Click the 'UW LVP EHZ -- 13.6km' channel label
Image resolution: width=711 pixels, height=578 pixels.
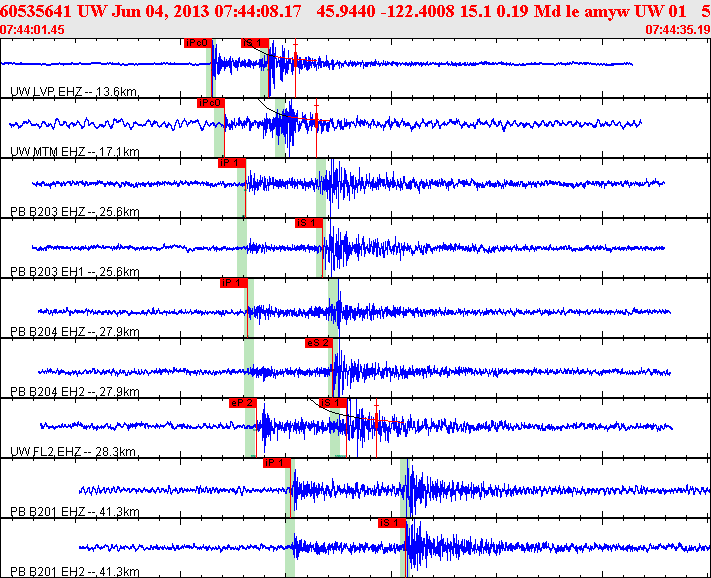(x=74, y=92)
